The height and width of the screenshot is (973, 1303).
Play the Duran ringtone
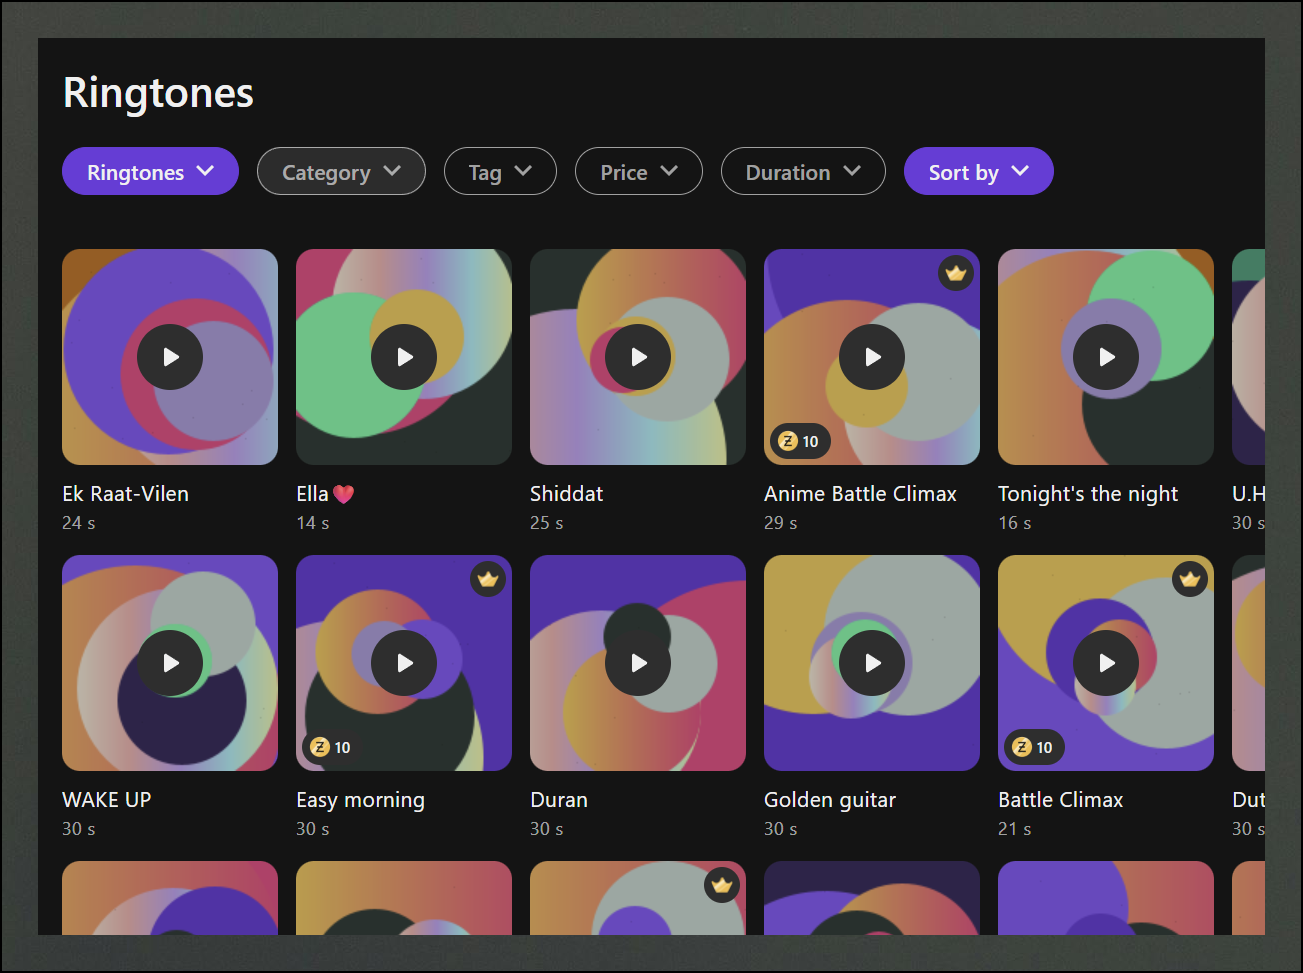tap(638, 663)
